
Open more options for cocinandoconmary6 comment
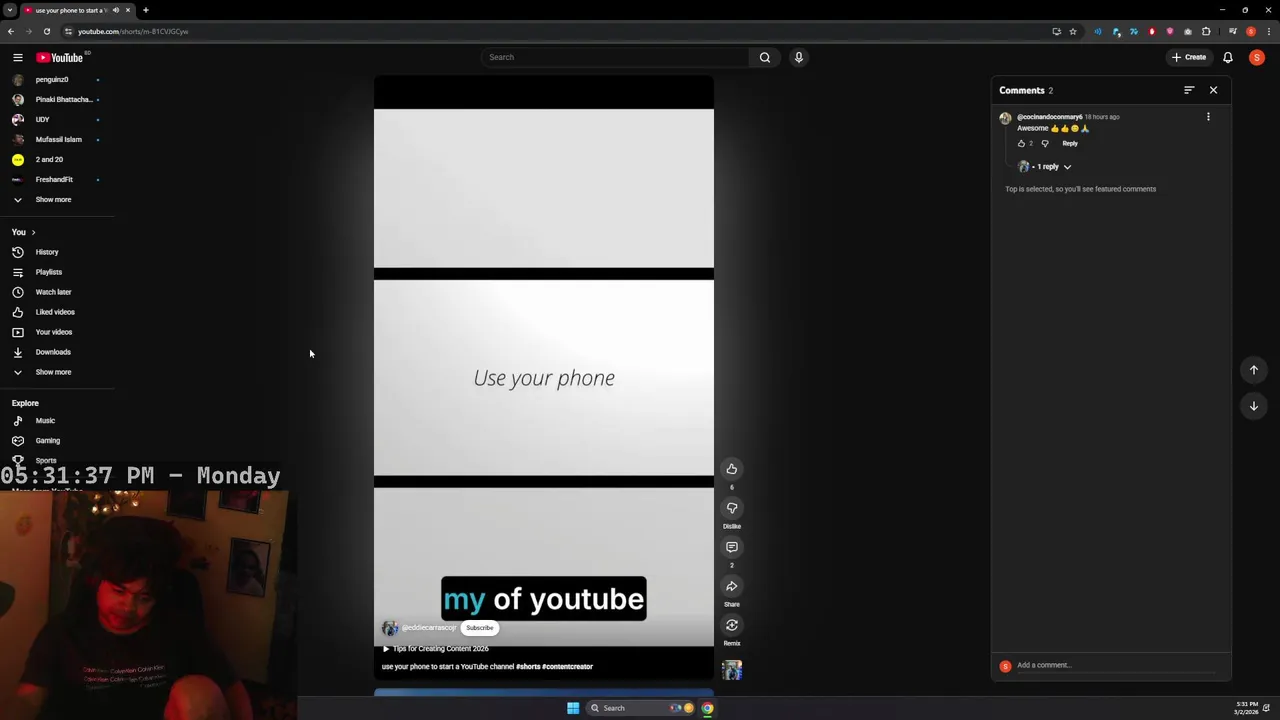1208,117
